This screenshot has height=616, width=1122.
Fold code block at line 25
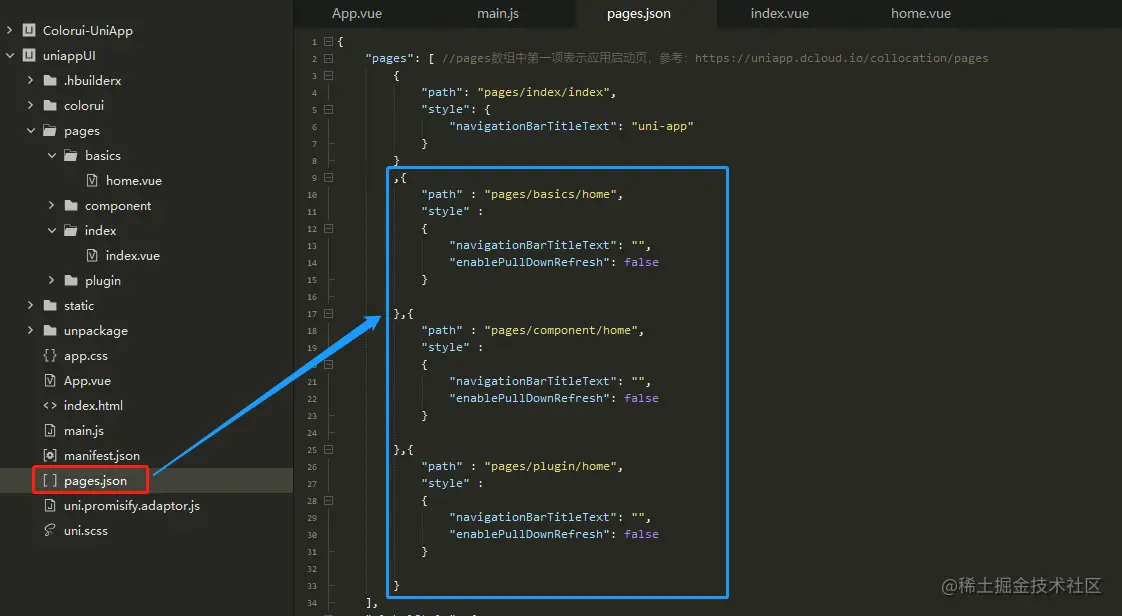pyautogui.click(x=328, y=449)
